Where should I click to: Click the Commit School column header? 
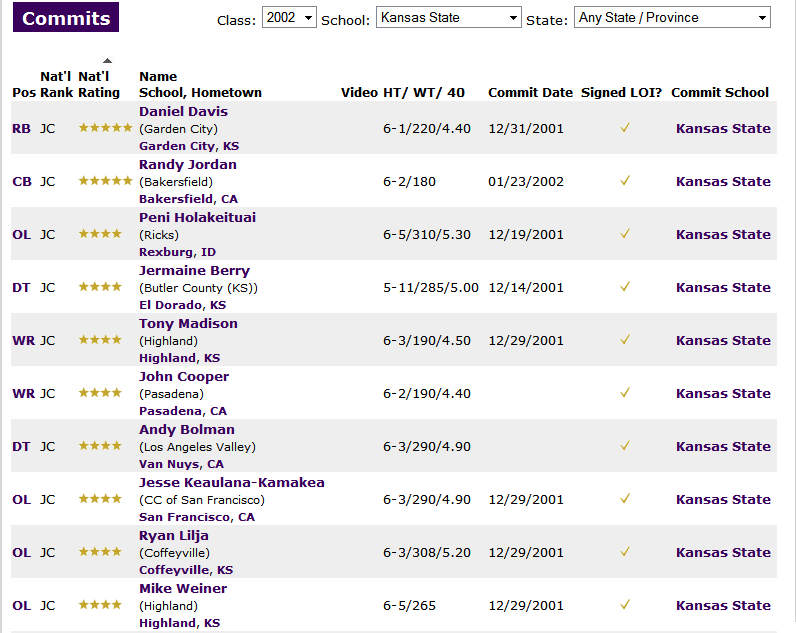(x=720, y=93)
